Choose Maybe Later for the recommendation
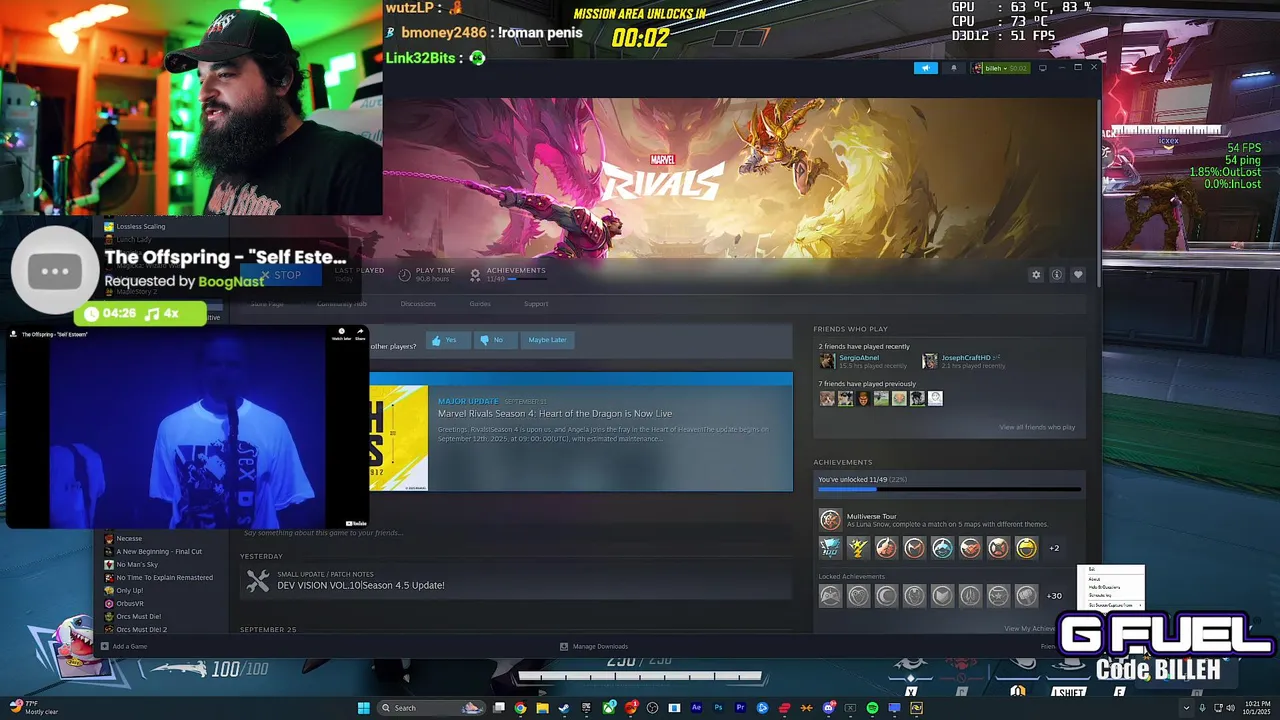1280x720 pixels. point(547,340)
